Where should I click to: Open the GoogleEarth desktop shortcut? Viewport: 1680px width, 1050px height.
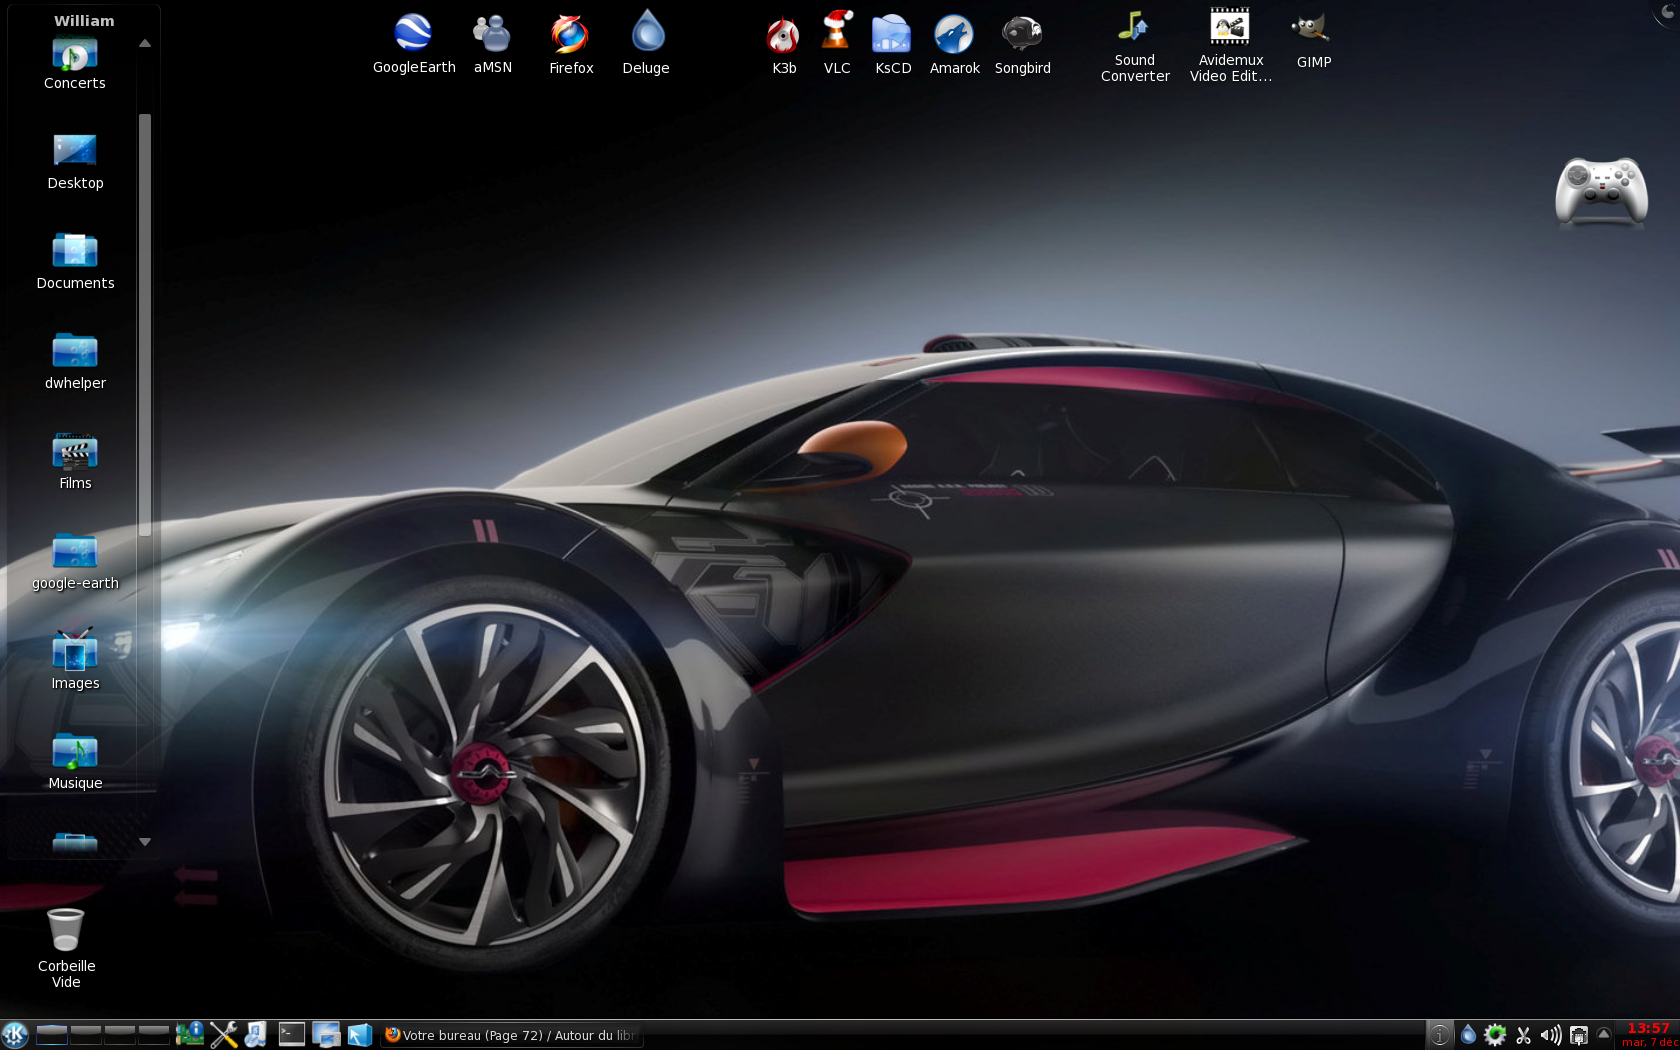pos(413,35)
